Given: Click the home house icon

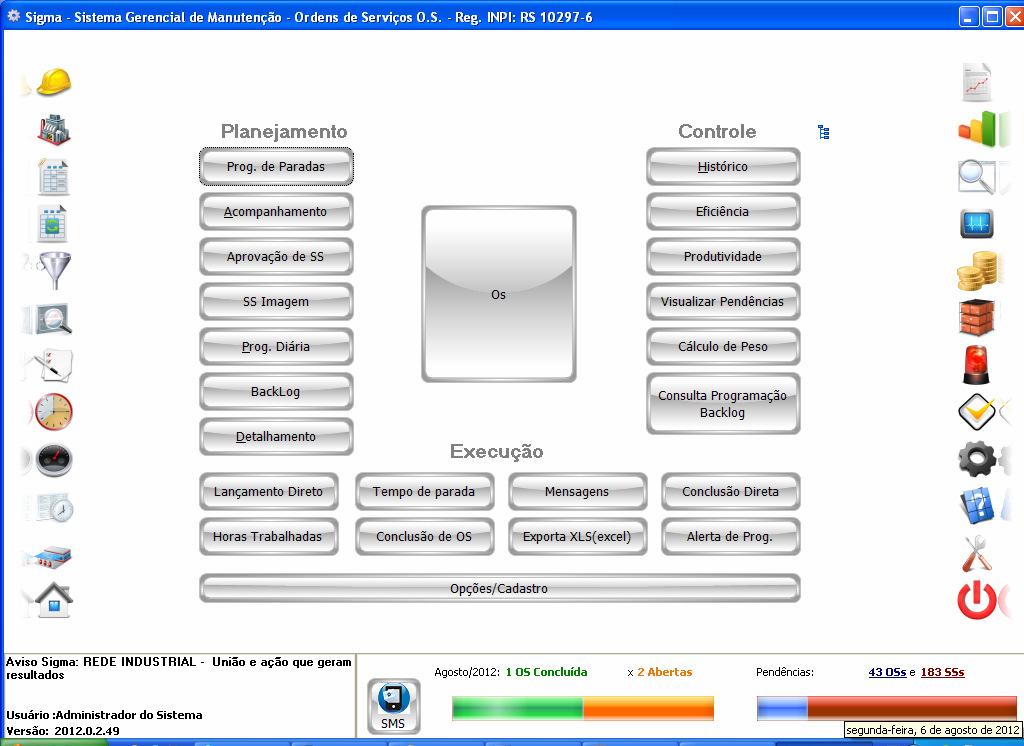Looking at the screenshot, I should click(54, 600).
